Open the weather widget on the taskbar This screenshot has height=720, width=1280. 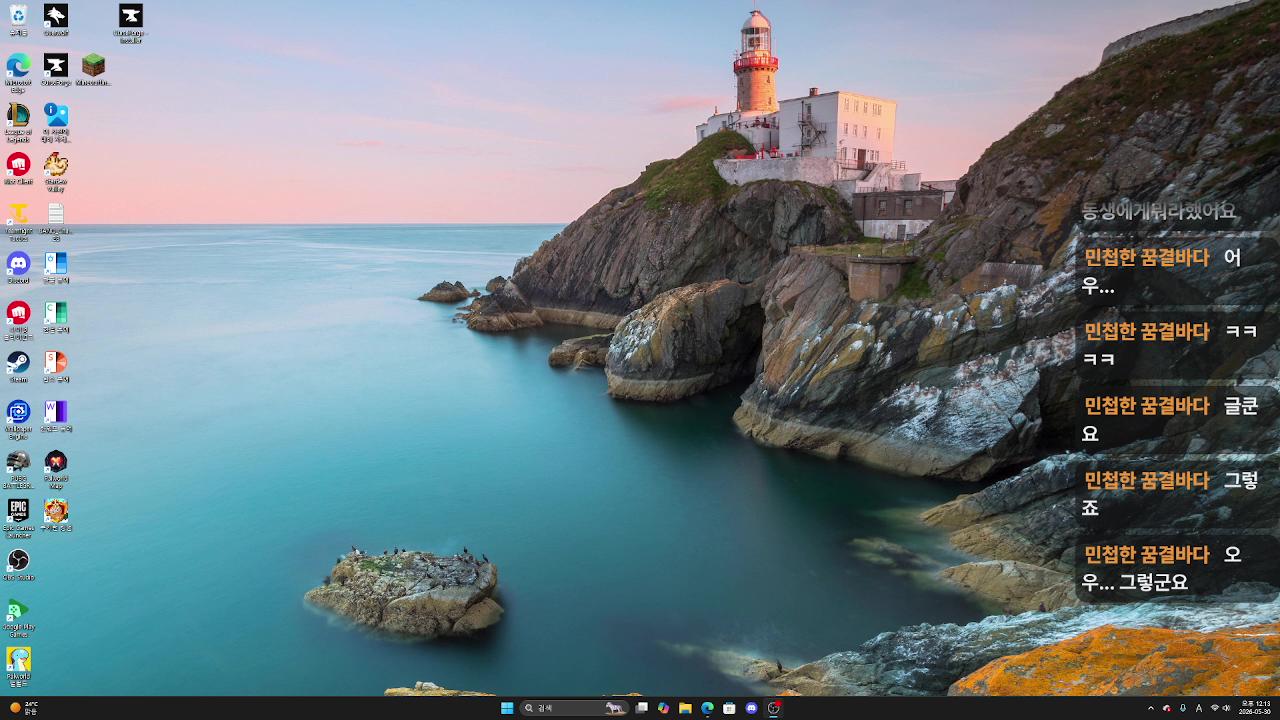[x=24, y=708]
